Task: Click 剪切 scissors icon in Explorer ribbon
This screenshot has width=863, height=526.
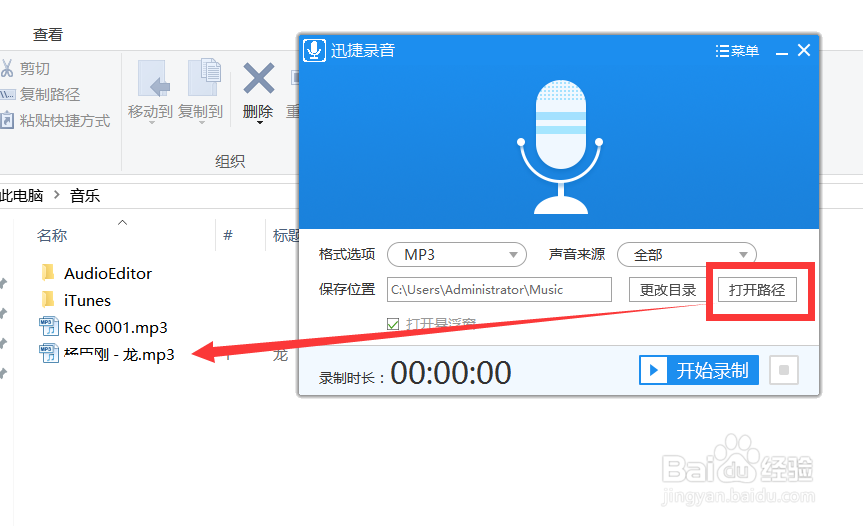Action: pos(7,68)
